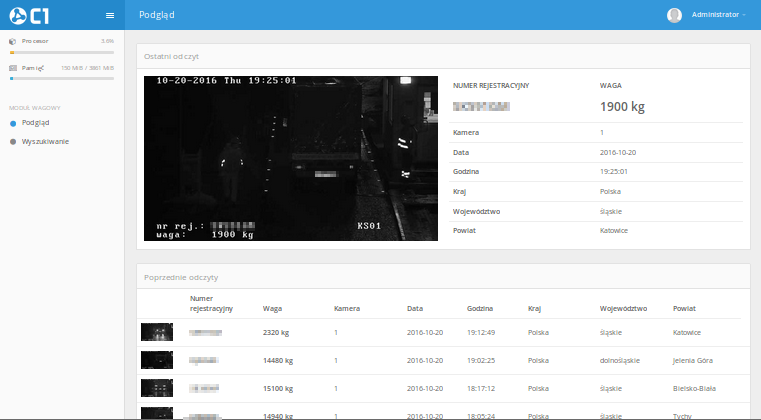The width and height of the screenshot is (761, 420).
Task: Click the Kamera column header
Action: [347, 308]
